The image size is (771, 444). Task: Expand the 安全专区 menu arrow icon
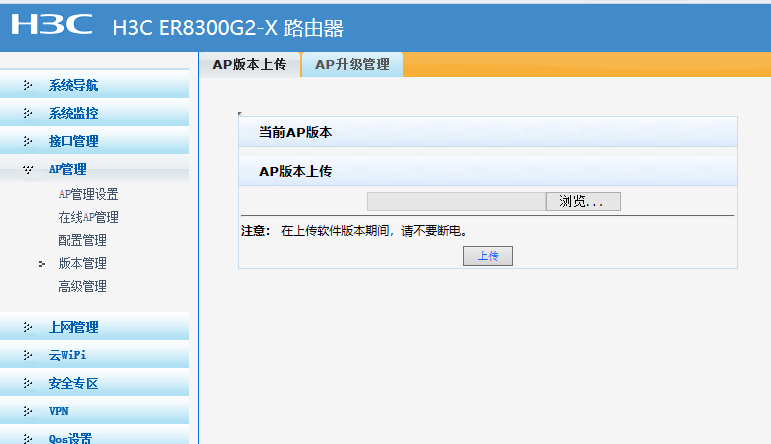coord(28,383)
